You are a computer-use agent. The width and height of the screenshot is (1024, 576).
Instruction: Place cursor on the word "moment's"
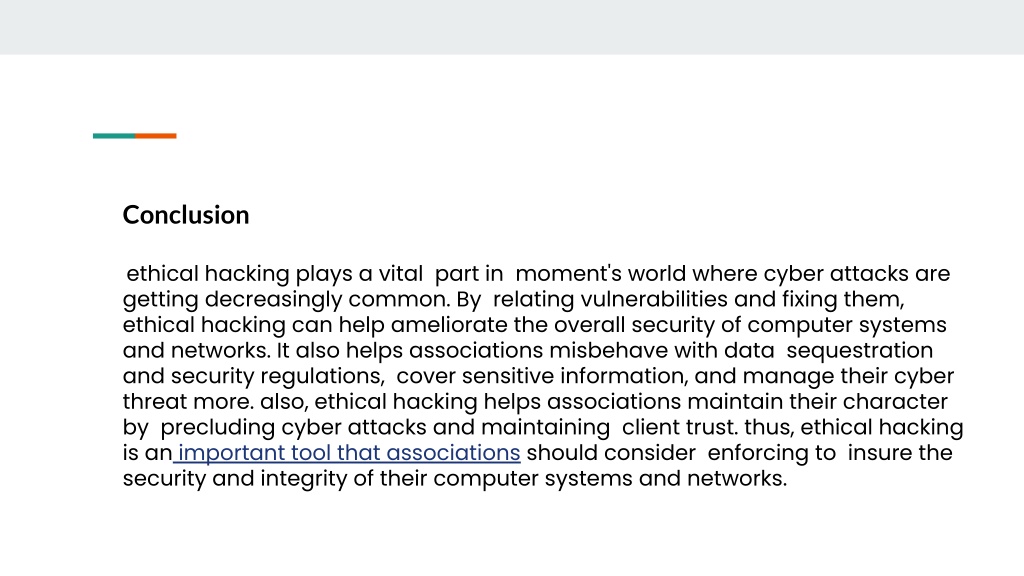pyautogui.click(x=568, y=274)
